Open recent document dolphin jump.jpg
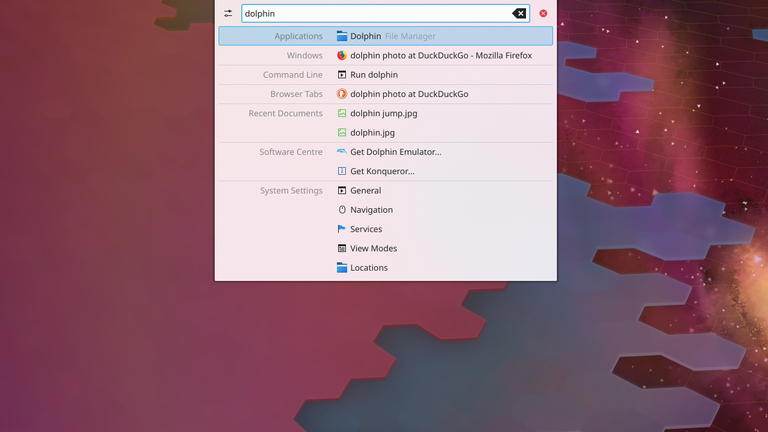This screenshot has height=432, width=768. tap(385, 113)
